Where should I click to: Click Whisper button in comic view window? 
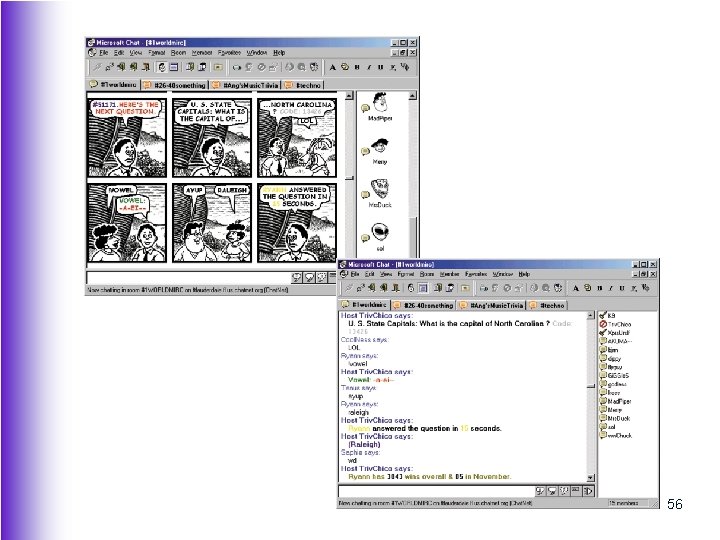322,277
